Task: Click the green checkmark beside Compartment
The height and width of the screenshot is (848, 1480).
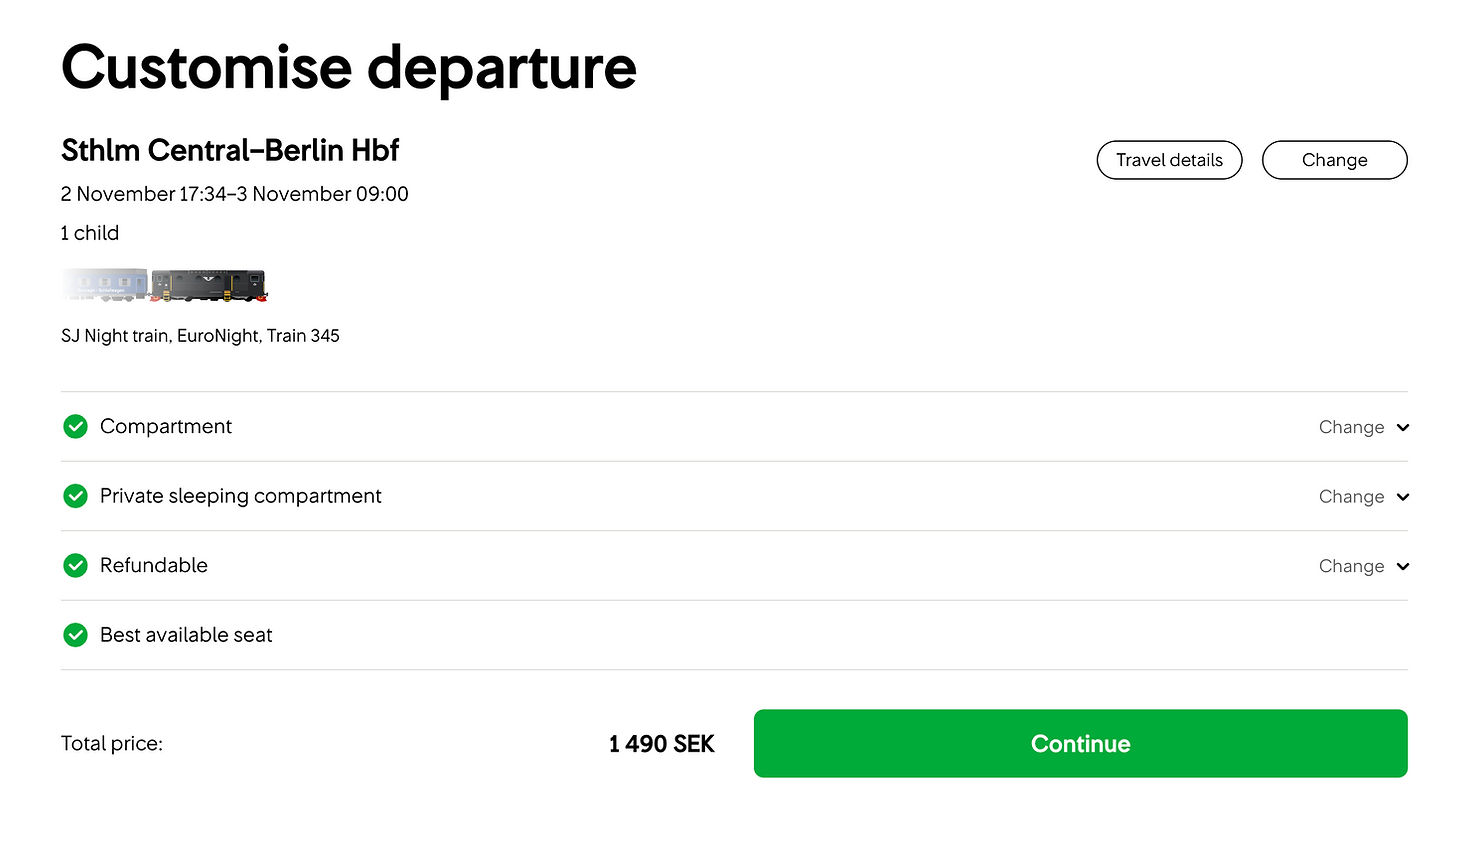Action: click(75, 427)
